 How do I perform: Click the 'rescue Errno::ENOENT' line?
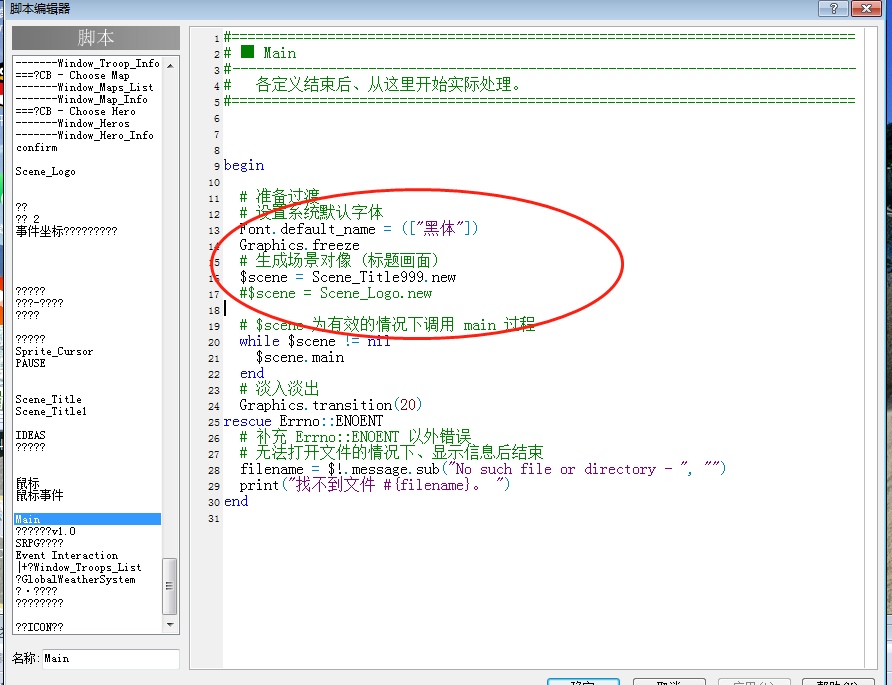point(303,421)
